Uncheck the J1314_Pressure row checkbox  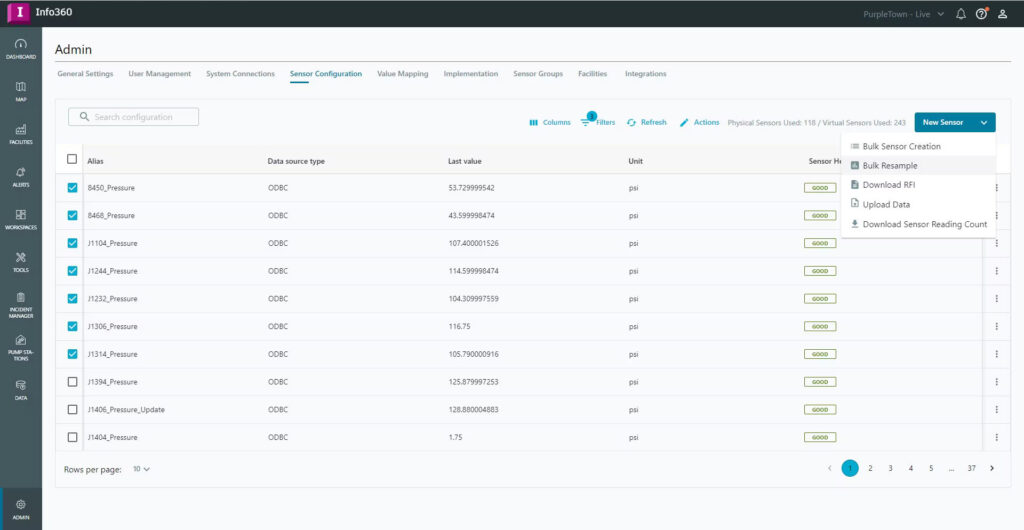(x=72, y=354)
